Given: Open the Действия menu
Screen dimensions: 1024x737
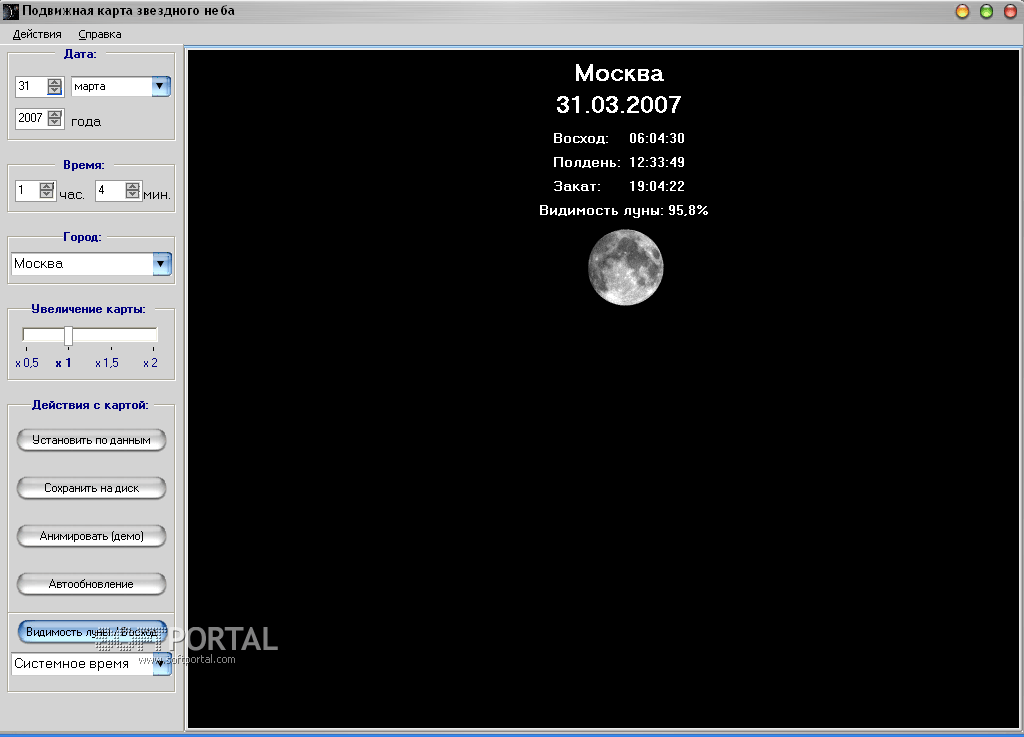Looking at the screenshot, I should pos(37,34).
